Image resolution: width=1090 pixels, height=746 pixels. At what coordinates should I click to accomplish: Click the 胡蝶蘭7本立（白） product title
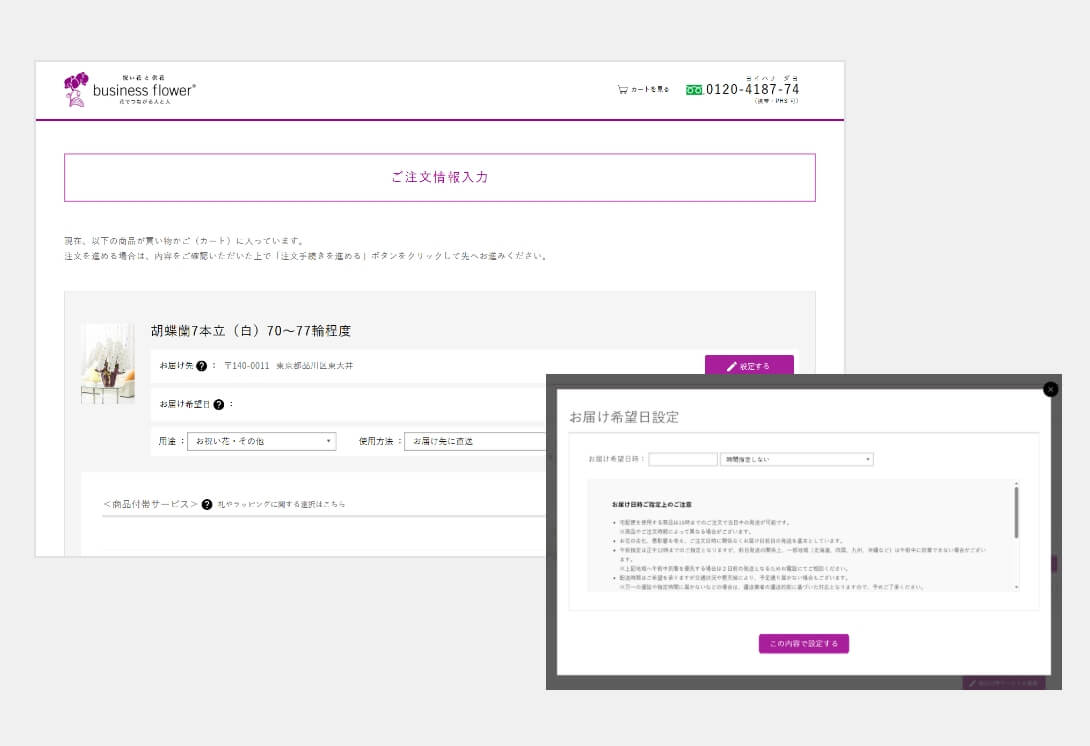pos(250,331)
